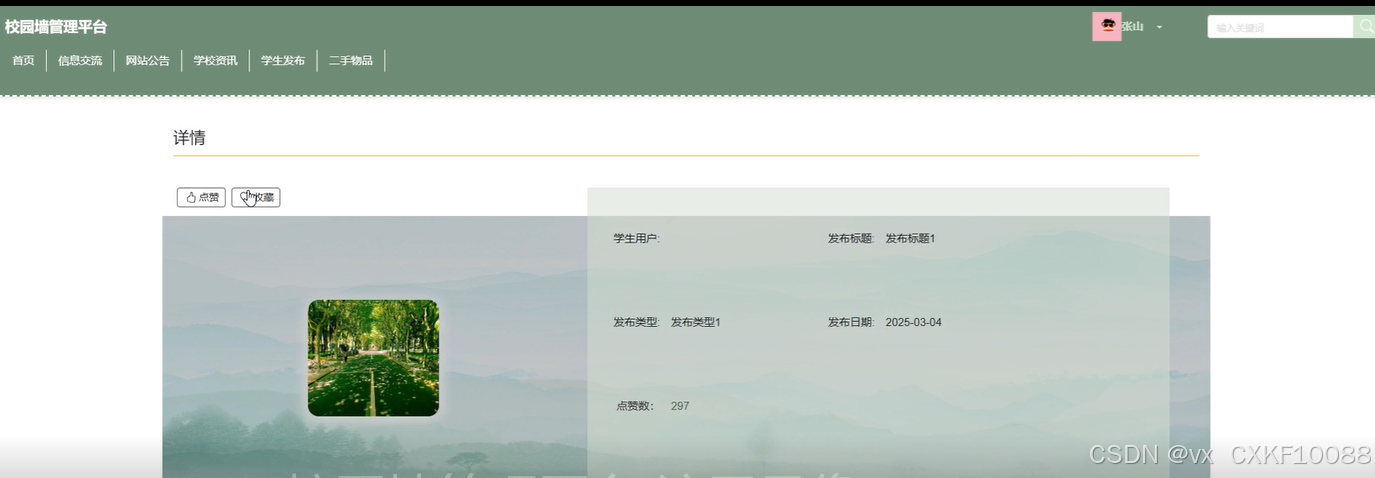Click the 校园墙管理平台 site title
The width and height of the screenshot is (1375, 478).
click(x=56, y=27)
